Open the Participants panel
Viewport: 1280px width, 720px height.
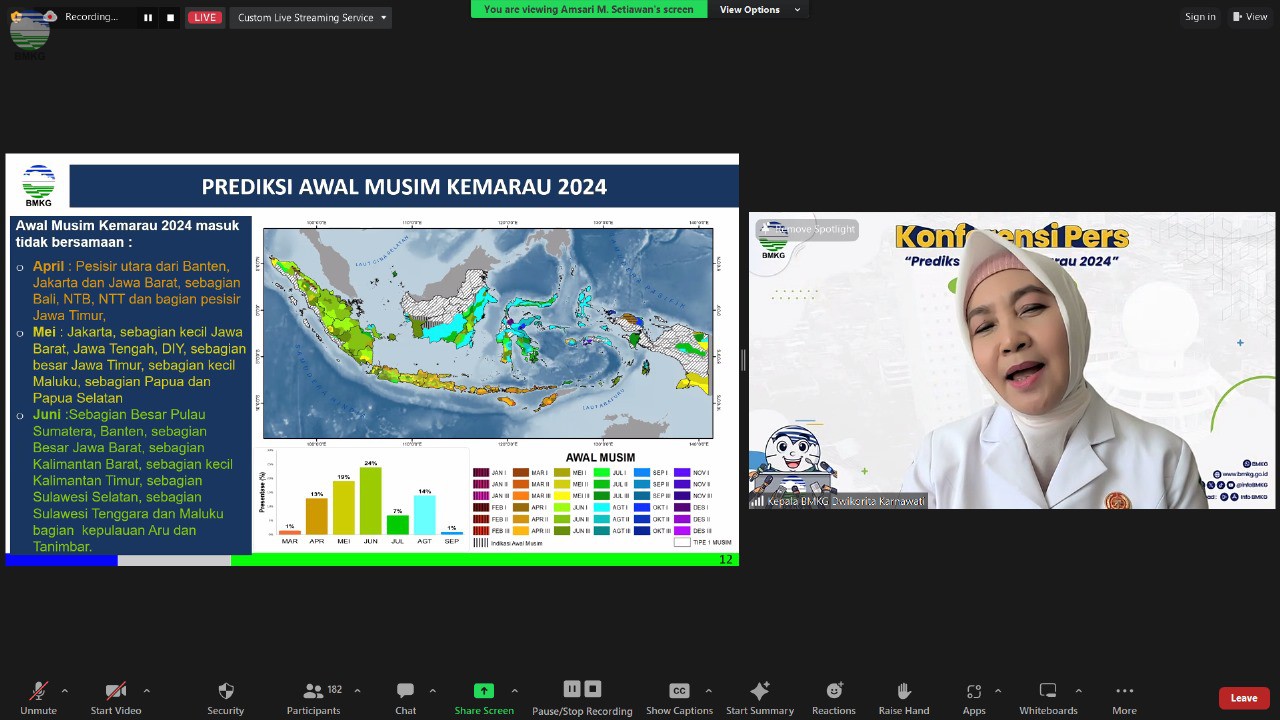coord(313,692)
